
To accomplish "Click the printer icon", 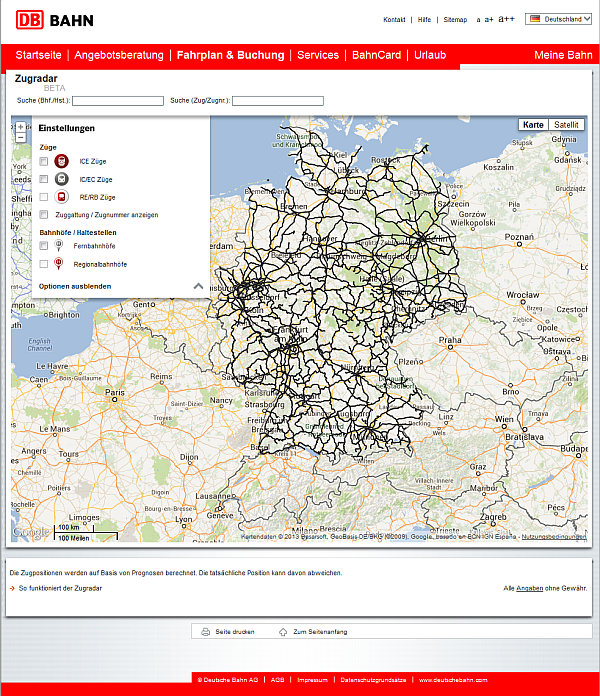I will pos(205,632).
